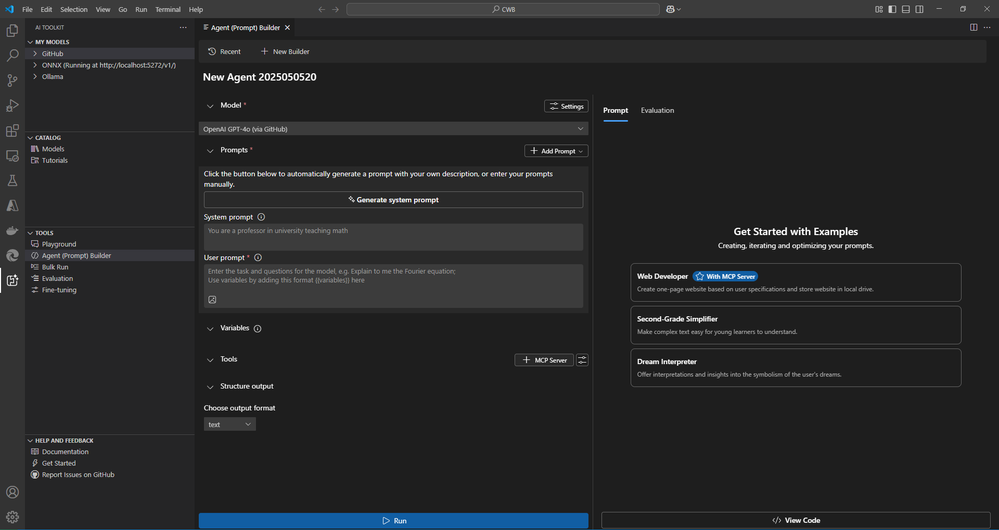
Task: Open the Terminal menu
Action: [167, 9]
